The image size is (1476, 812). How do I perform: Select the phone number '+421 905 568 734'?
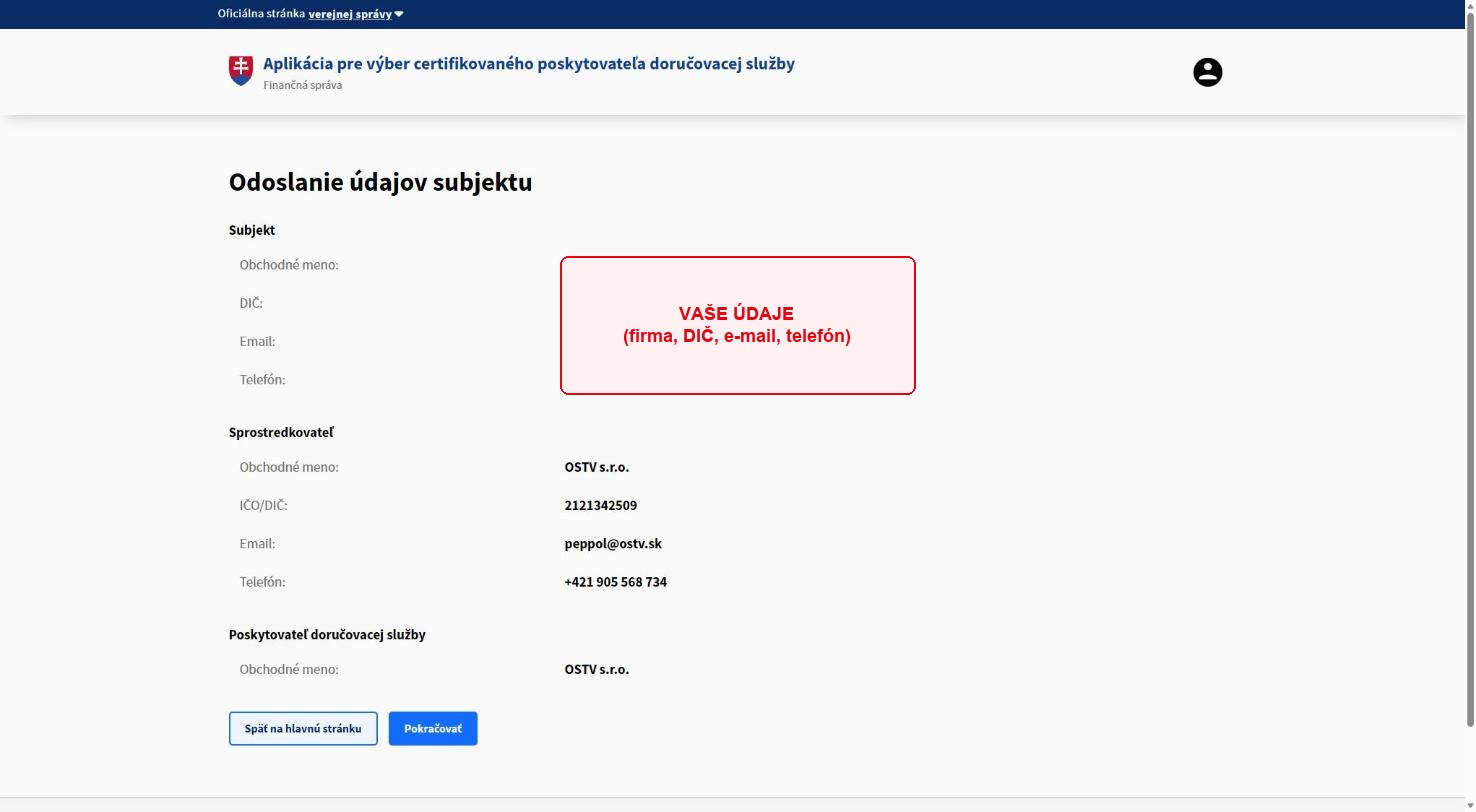615,582
